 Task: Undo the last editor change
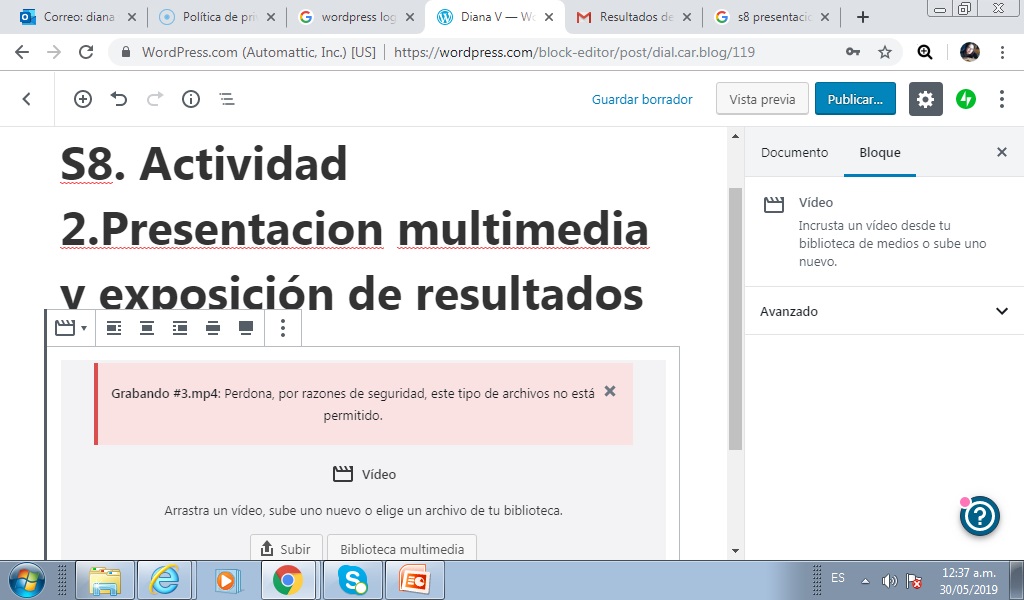(119, 99)
